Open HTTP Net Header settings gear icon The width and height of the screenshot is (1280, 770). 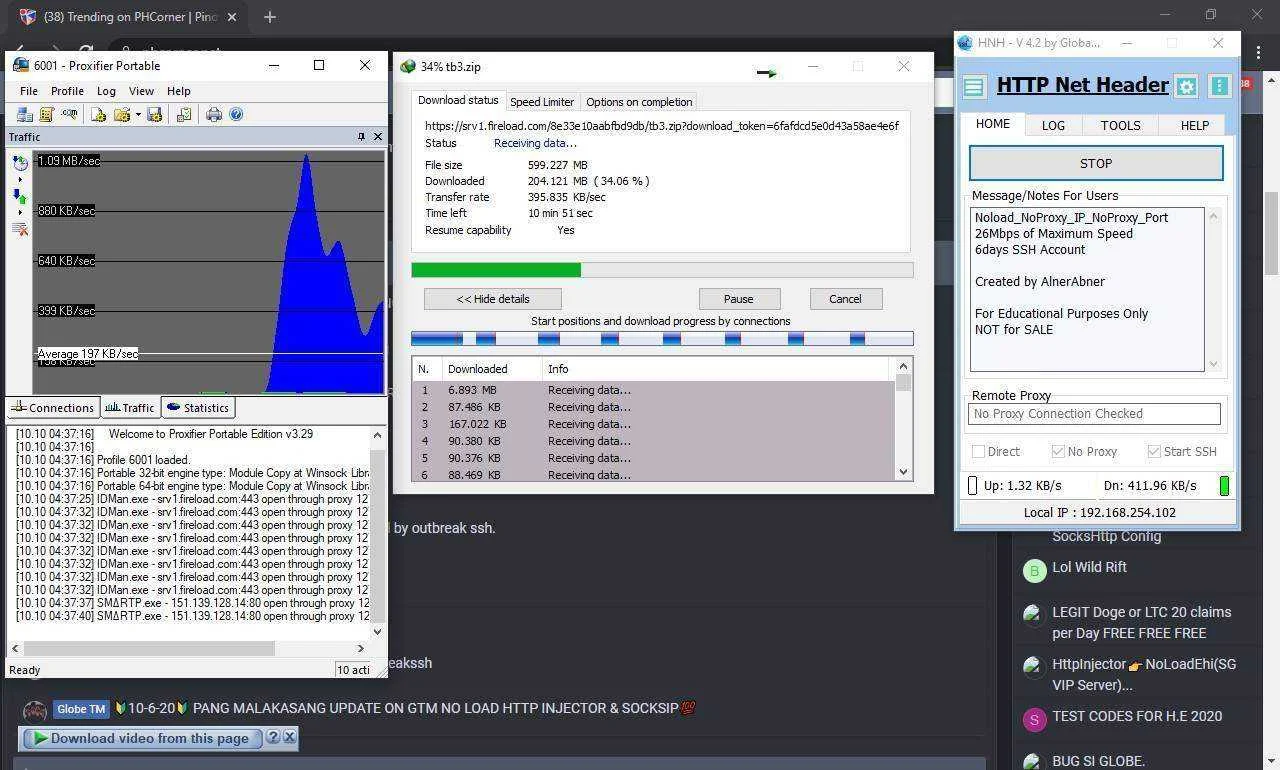[x=1186, y=87]
